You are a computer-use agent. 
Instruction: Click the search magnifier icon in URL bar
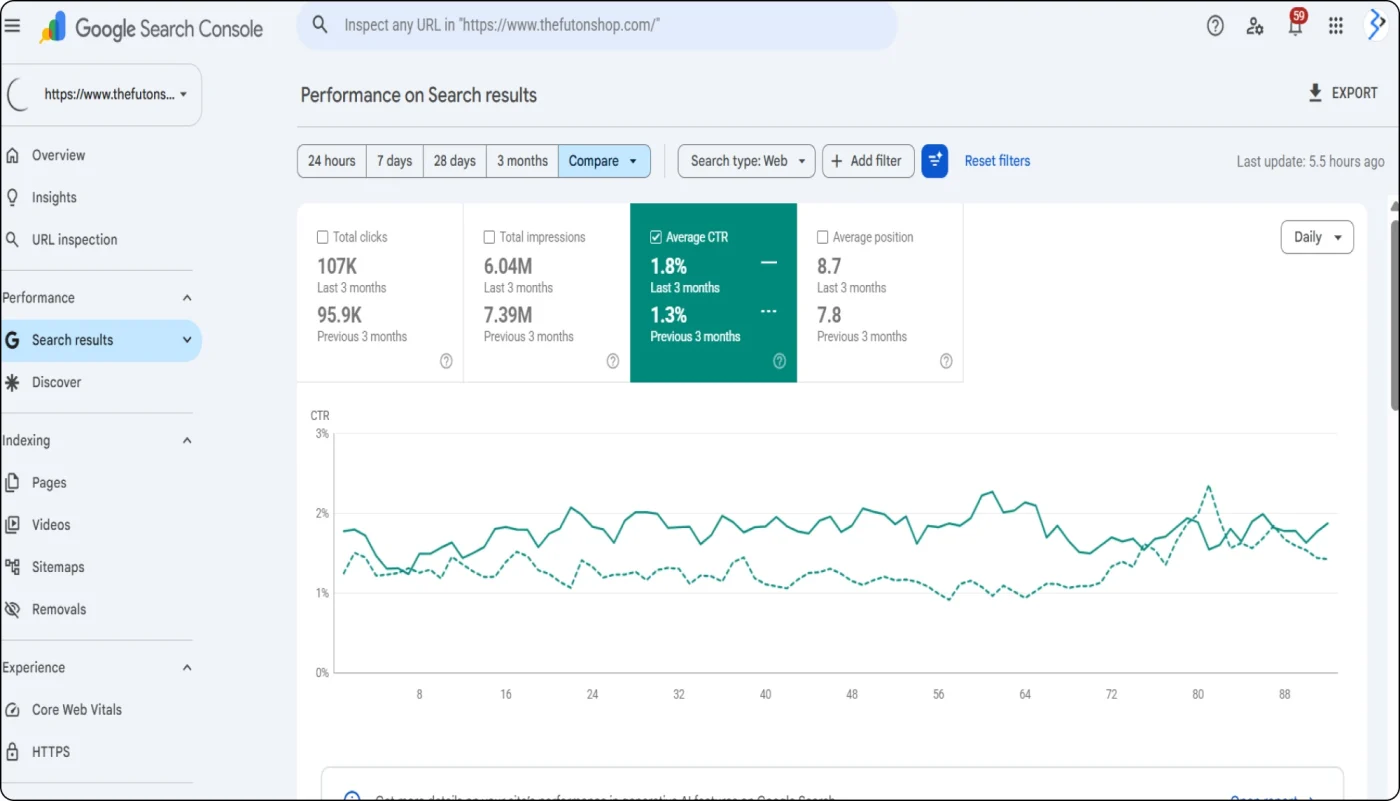coord(320,25)
